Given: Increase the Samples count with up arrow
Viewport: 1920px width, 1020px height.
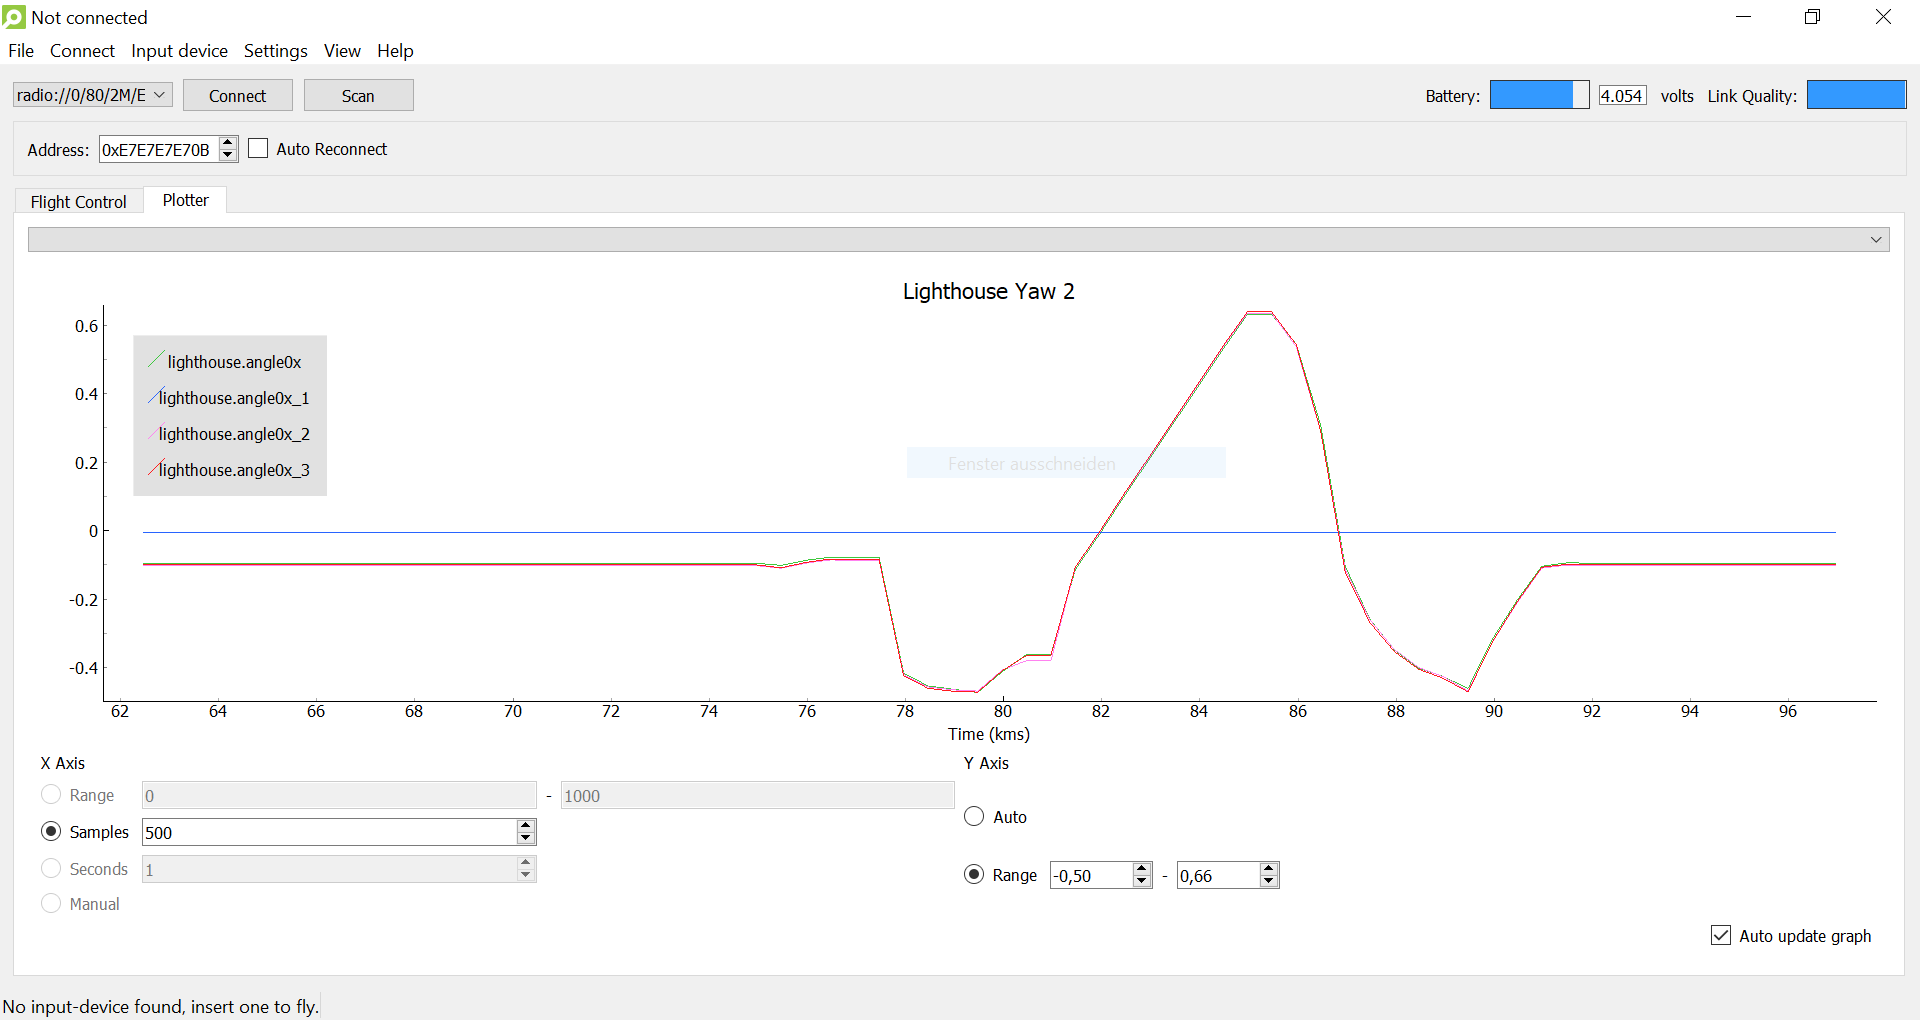Looking at the screenshot, I should [526, 826].
